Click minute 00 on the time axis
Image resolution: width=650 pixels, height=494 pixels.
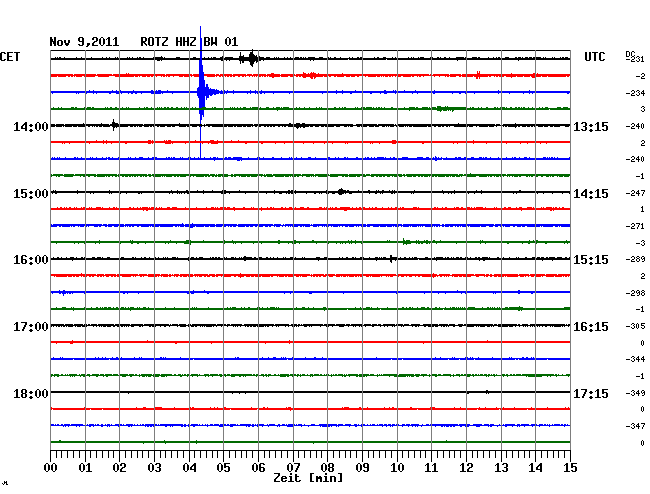pos(50,468)
